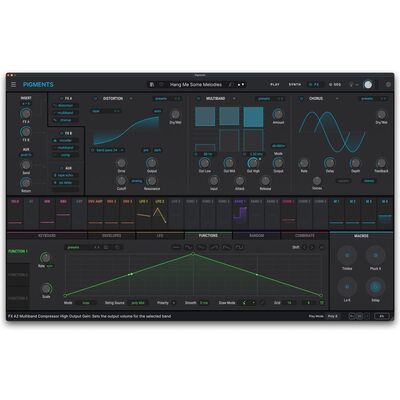Adjust the master volume knob in top bar
Screen dimensions: 400x400
[368, 85]
